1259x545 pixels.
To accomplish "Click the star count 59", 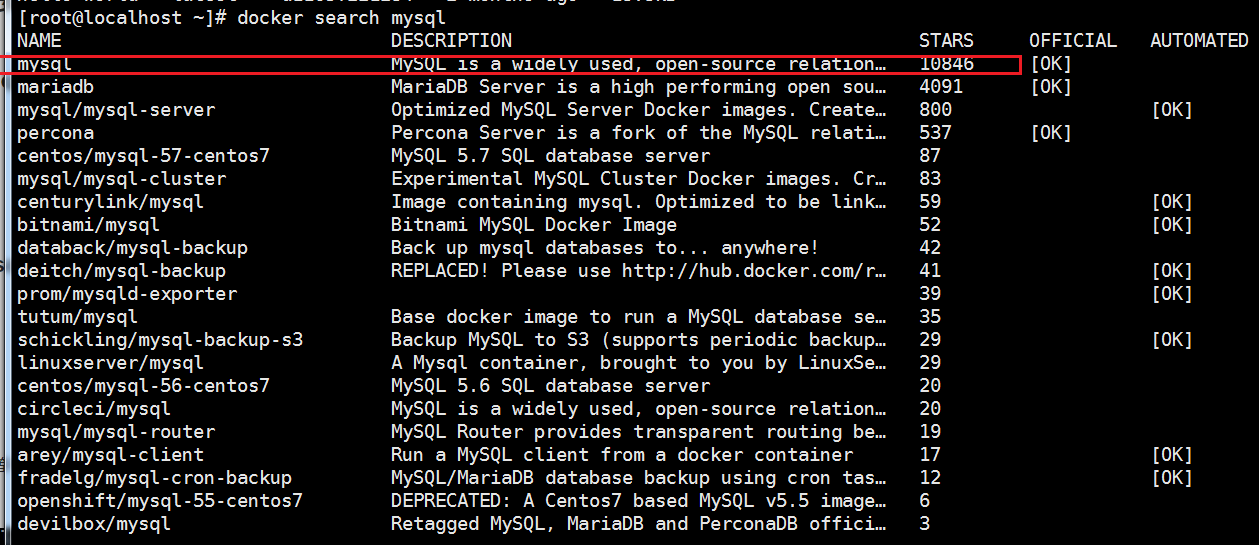I will (930, 202).
